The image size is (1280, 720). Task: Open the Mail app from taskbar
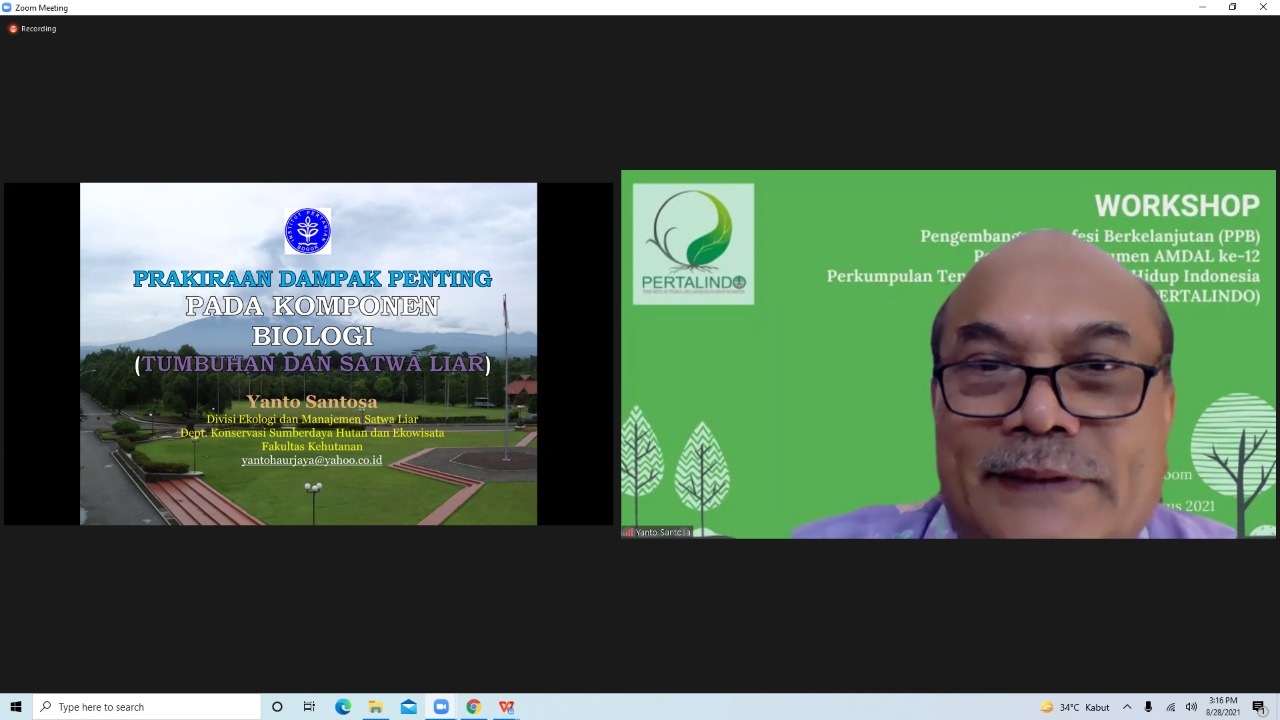click(x=408, y=707)
